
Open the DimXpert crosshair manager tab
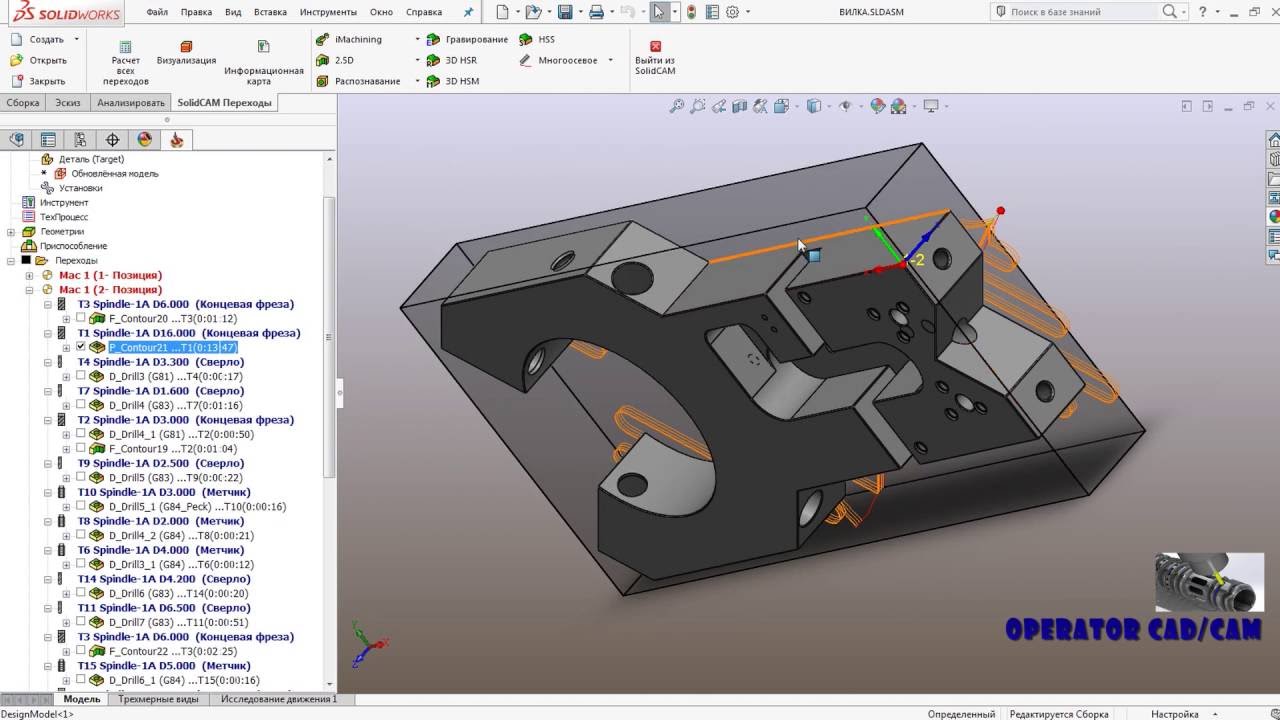[112, 140]
